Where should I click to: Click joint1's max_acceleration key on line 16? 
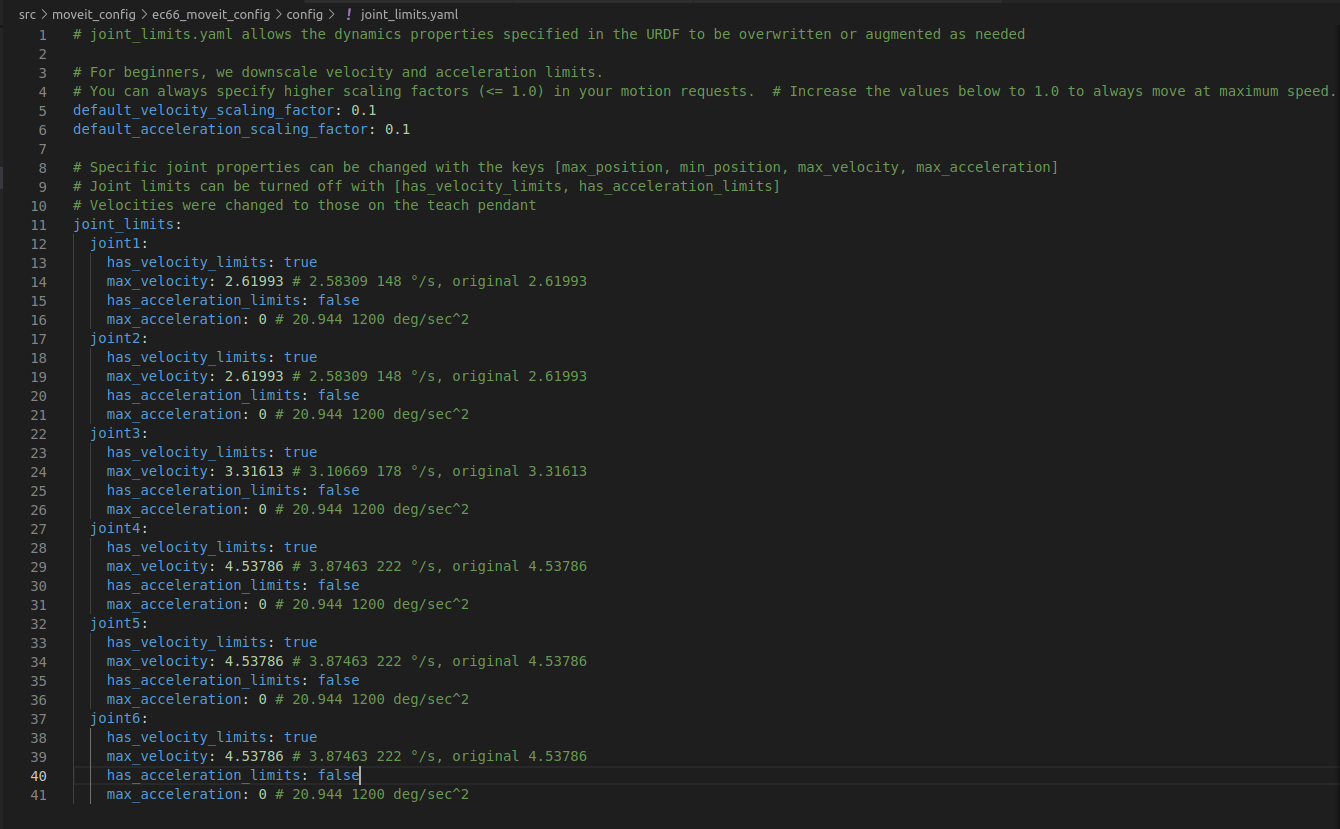(x=174, y=320)
